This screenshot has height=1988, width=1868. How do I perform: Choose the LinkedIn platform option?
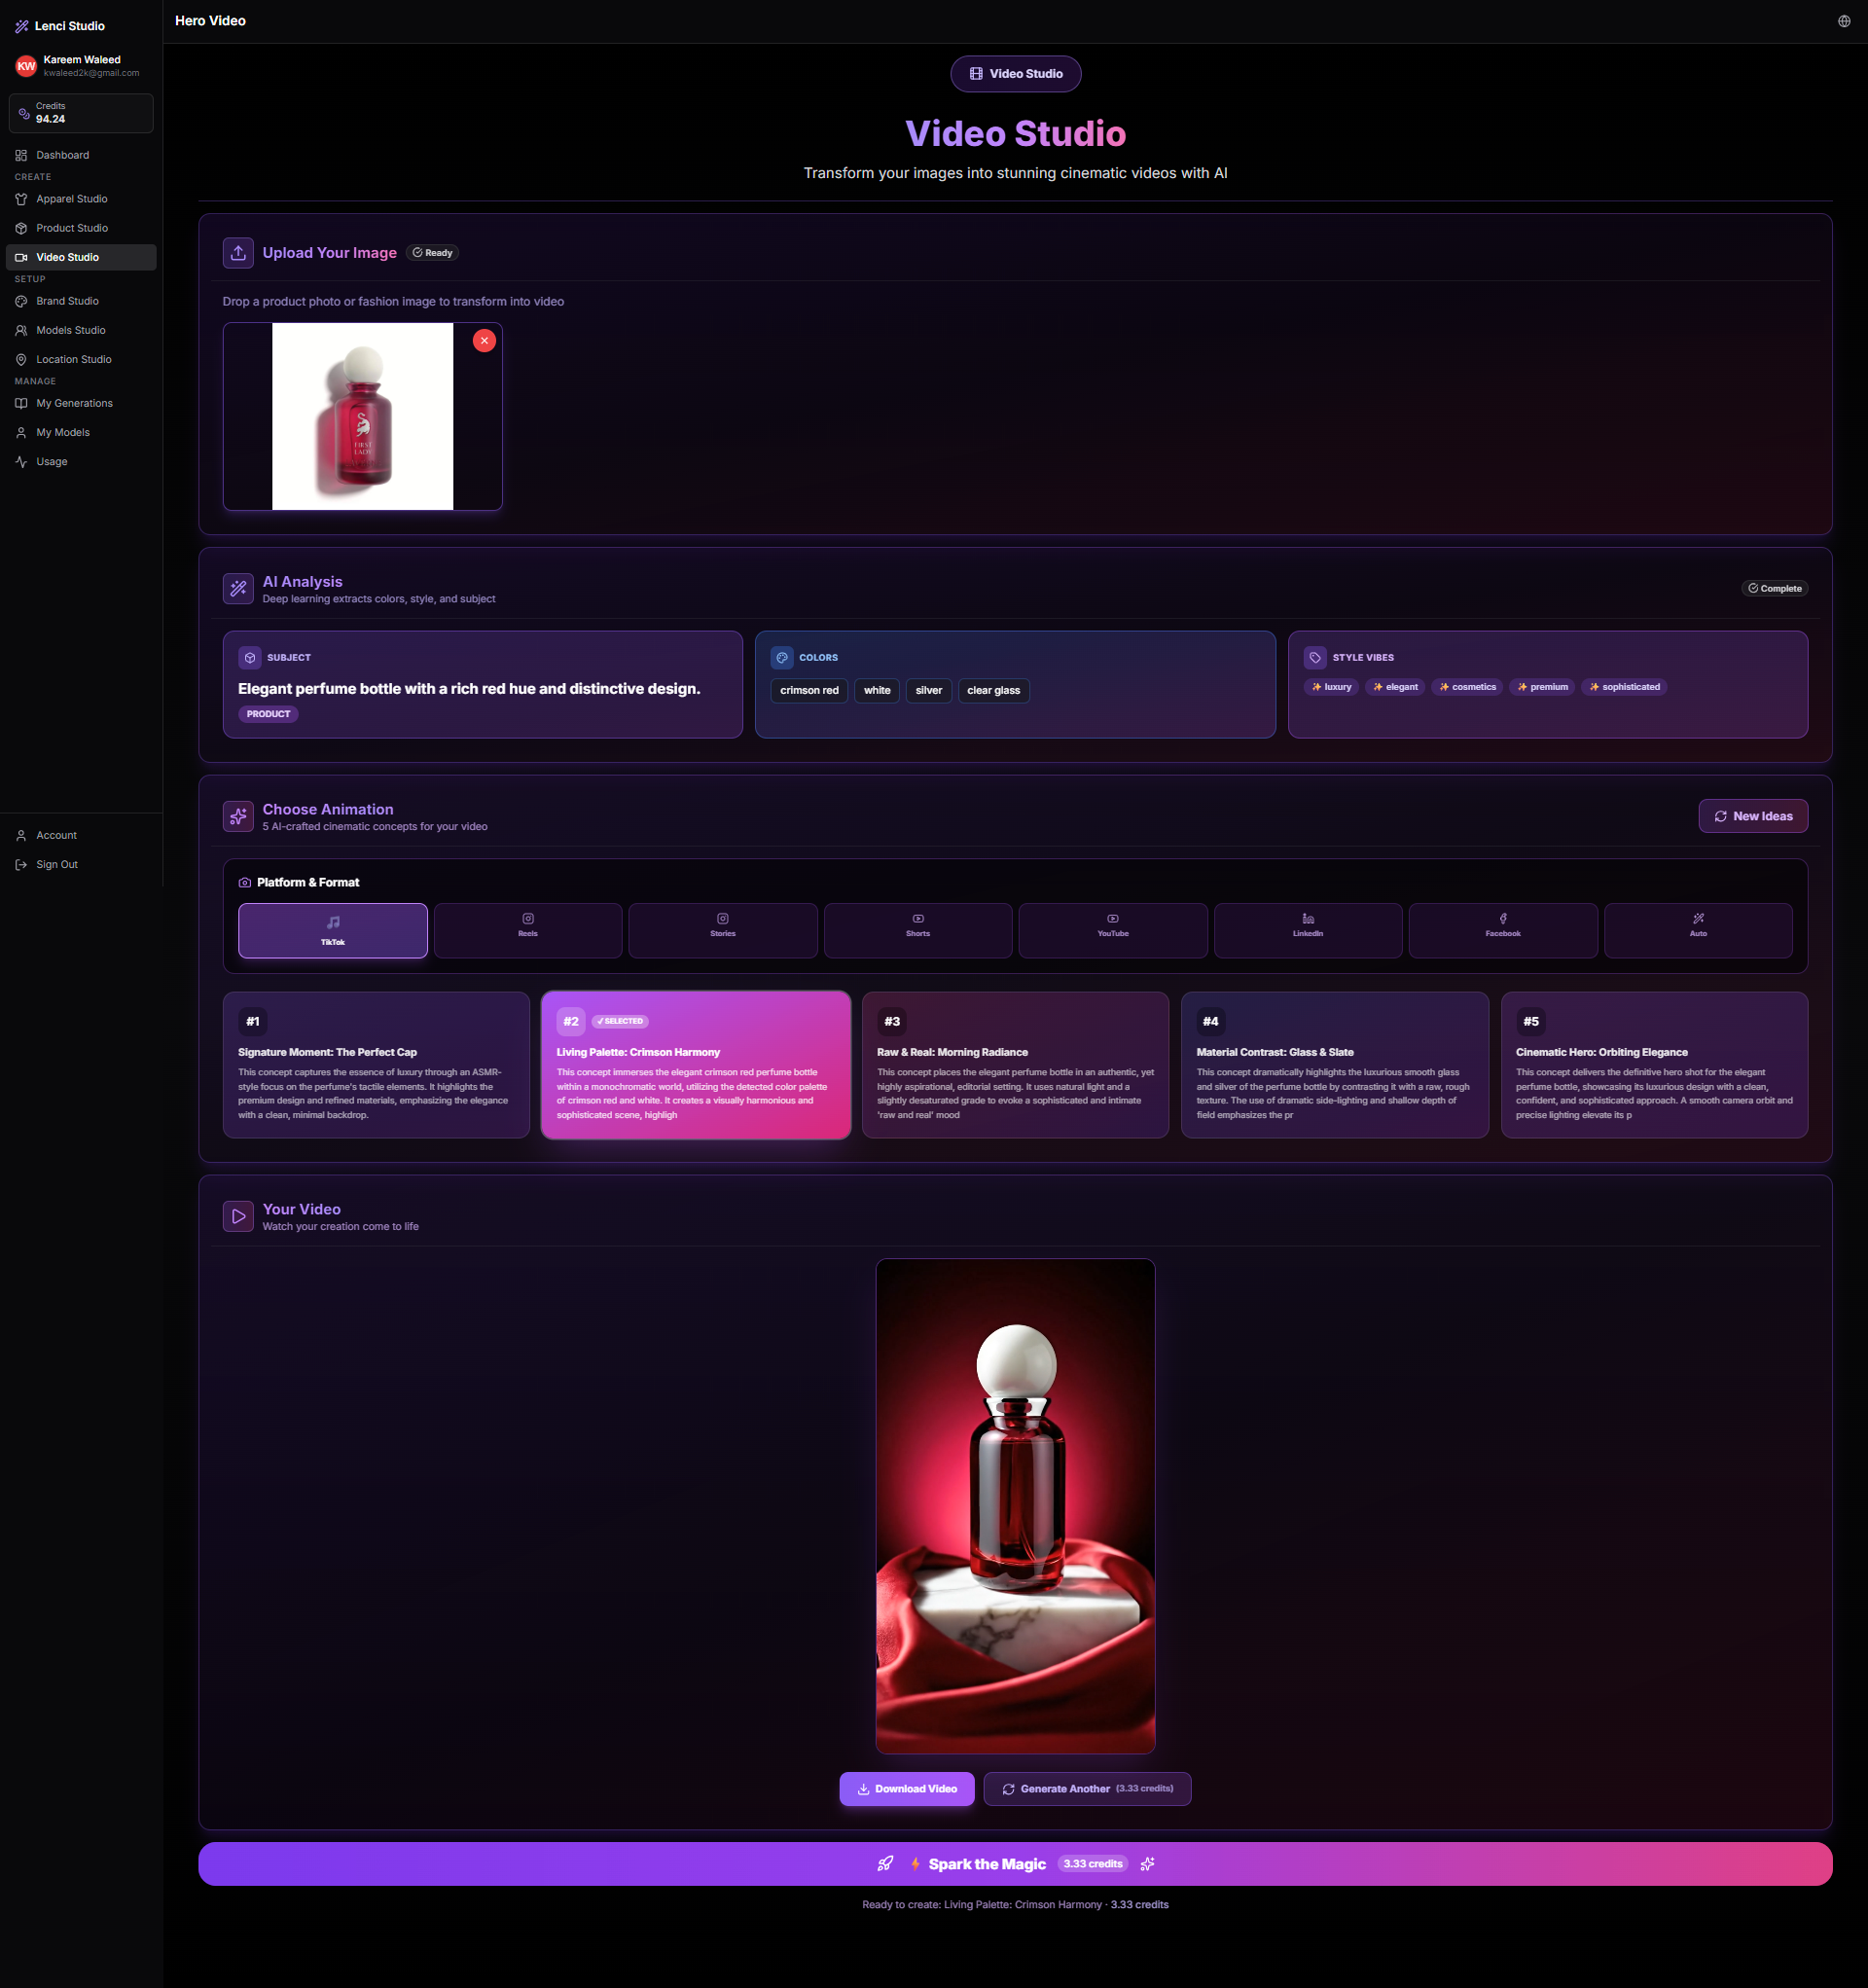pos(1307,930)
